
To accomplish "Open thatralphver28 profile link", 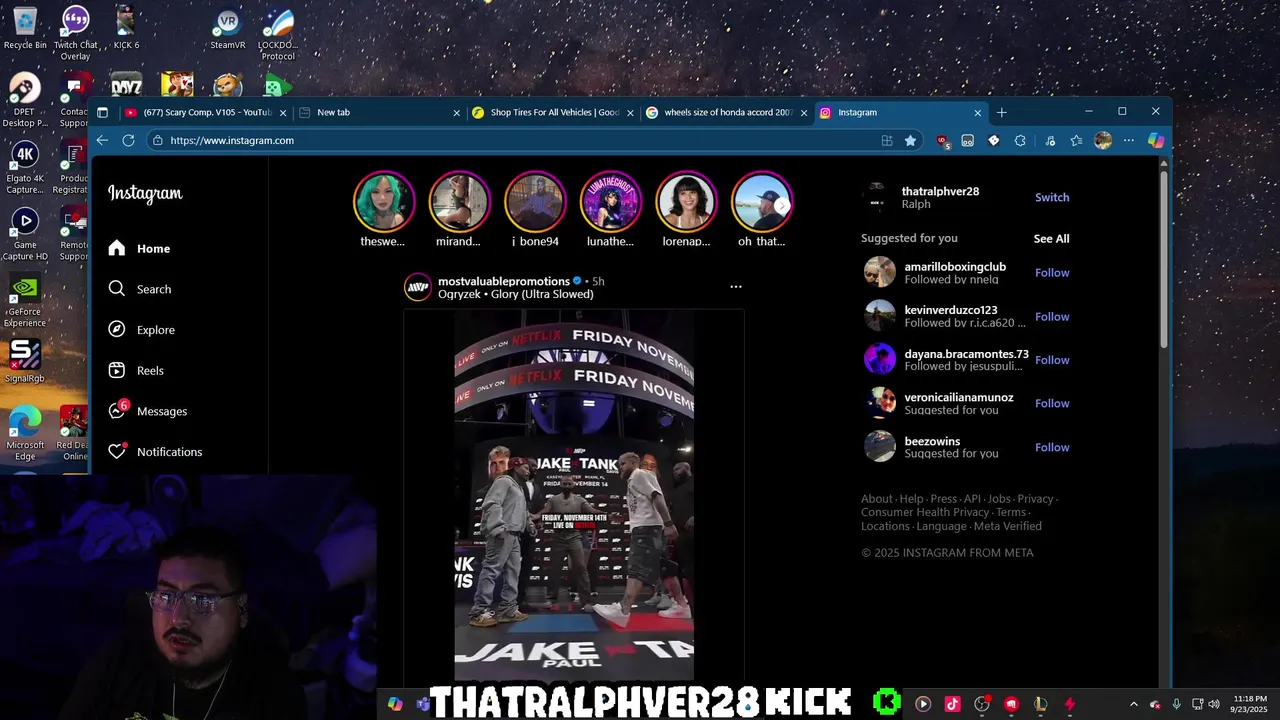I will [x=940, y=191].
